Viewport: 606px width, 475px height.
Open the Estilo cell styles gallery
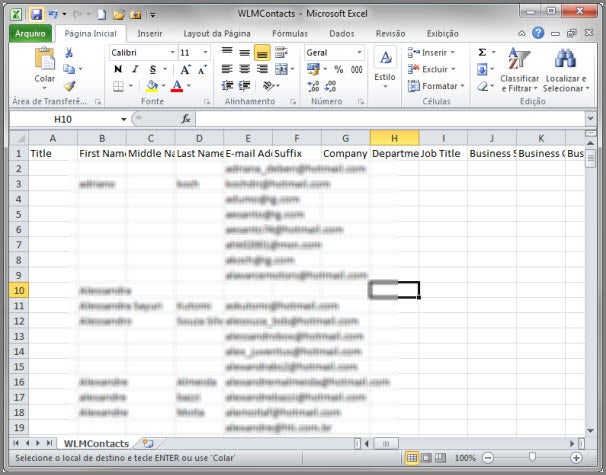(x=384, y=66)
